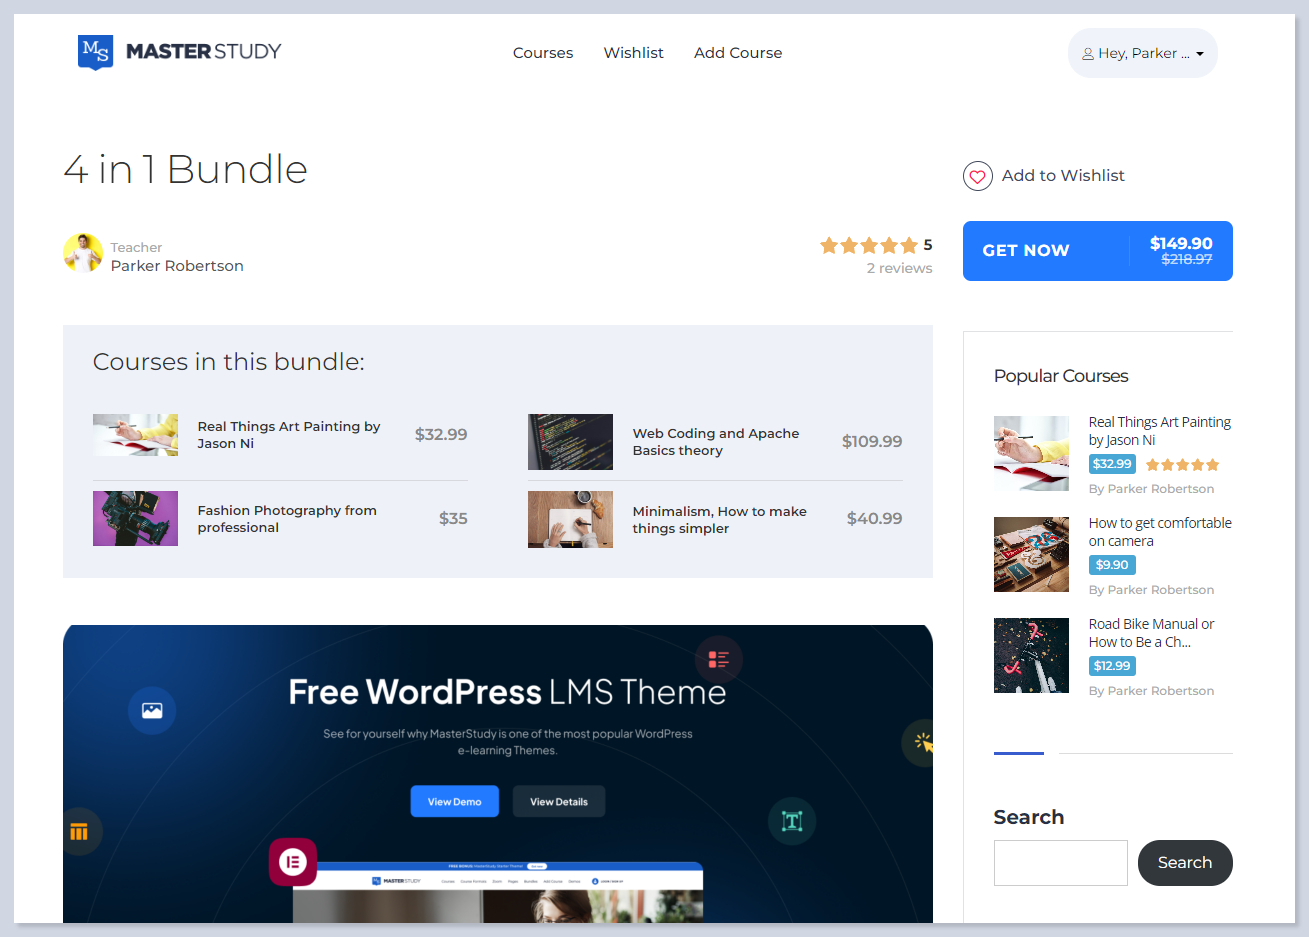1309x937 pixels.
Task: Click the red Elementor icon in banner
Action: [293, 861]
